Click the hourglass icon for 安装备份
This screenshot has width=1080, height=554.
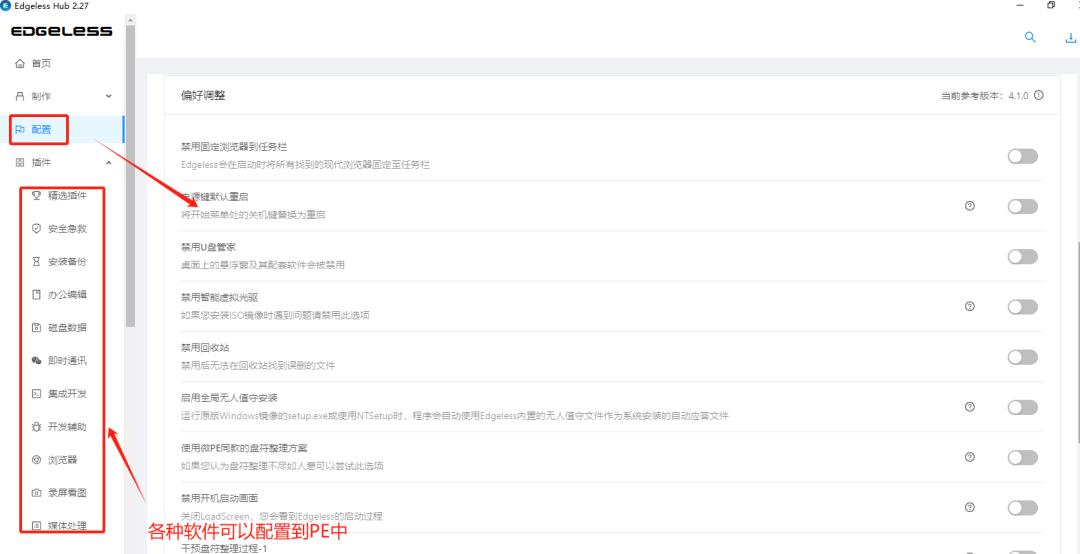pos(37,261)
